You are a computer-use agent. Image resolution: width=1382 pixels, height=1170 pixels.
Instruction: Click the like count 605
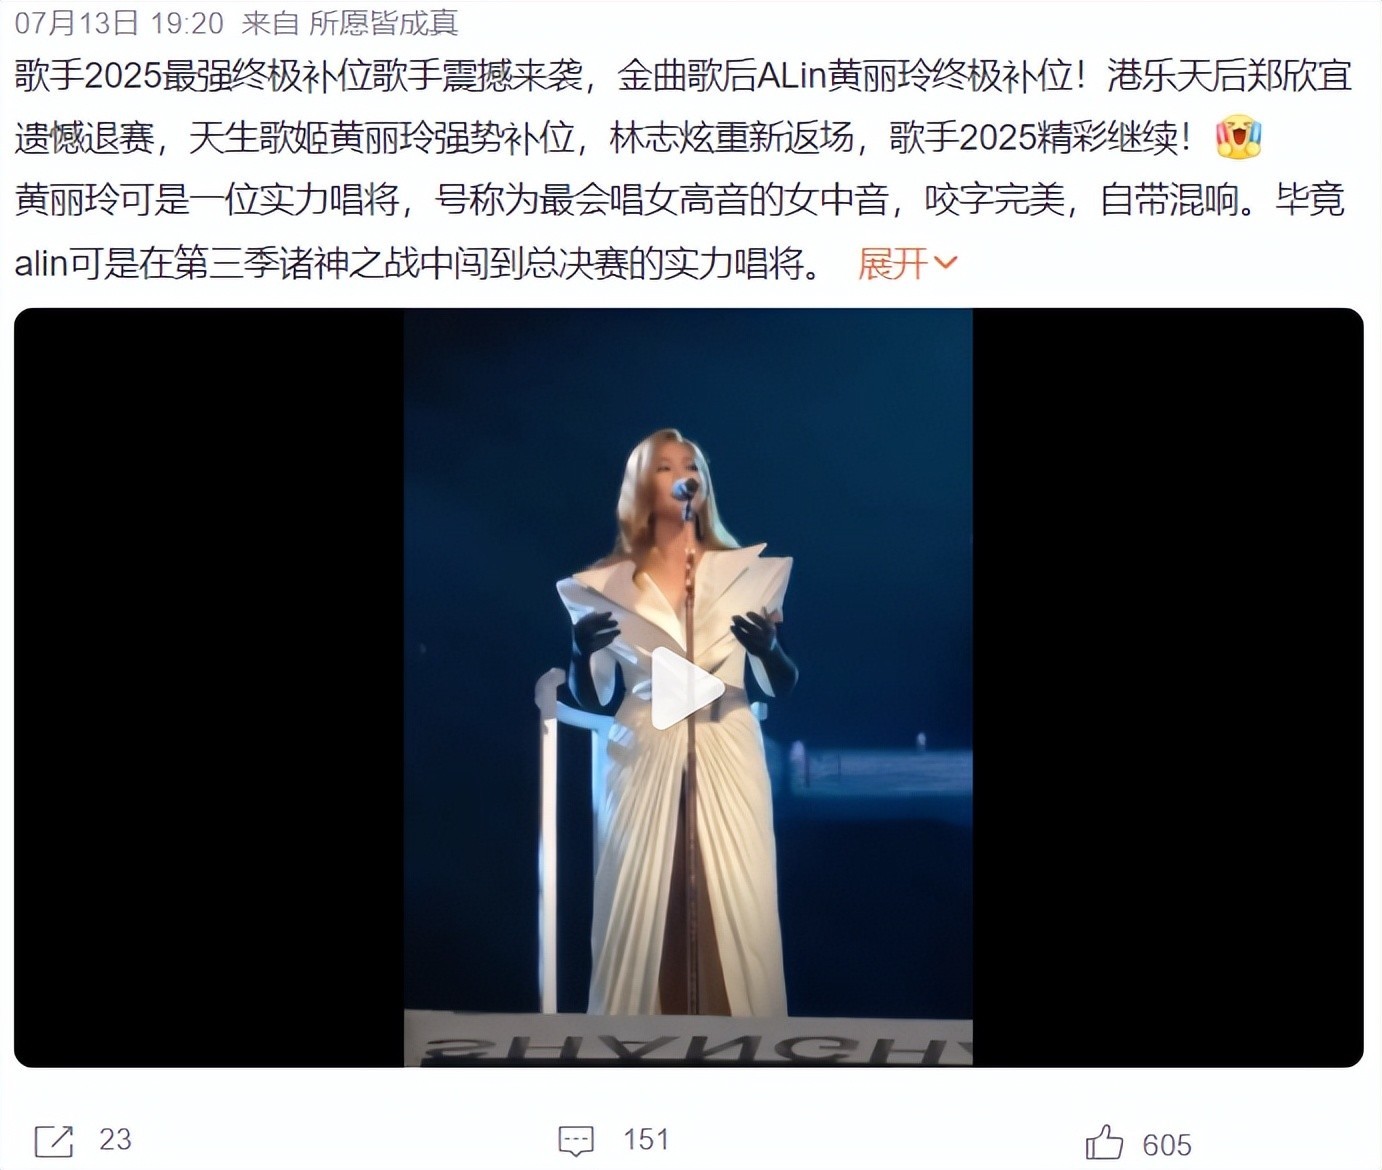click(x=1167, y=1145)
